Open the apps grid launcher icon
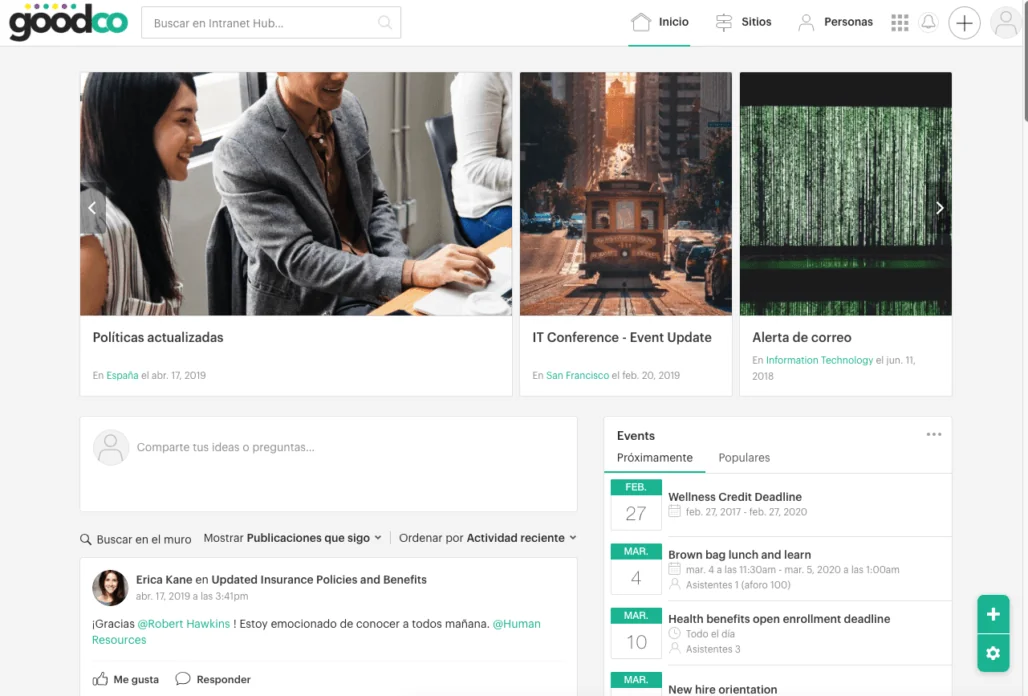 click(x=900, y=23)
